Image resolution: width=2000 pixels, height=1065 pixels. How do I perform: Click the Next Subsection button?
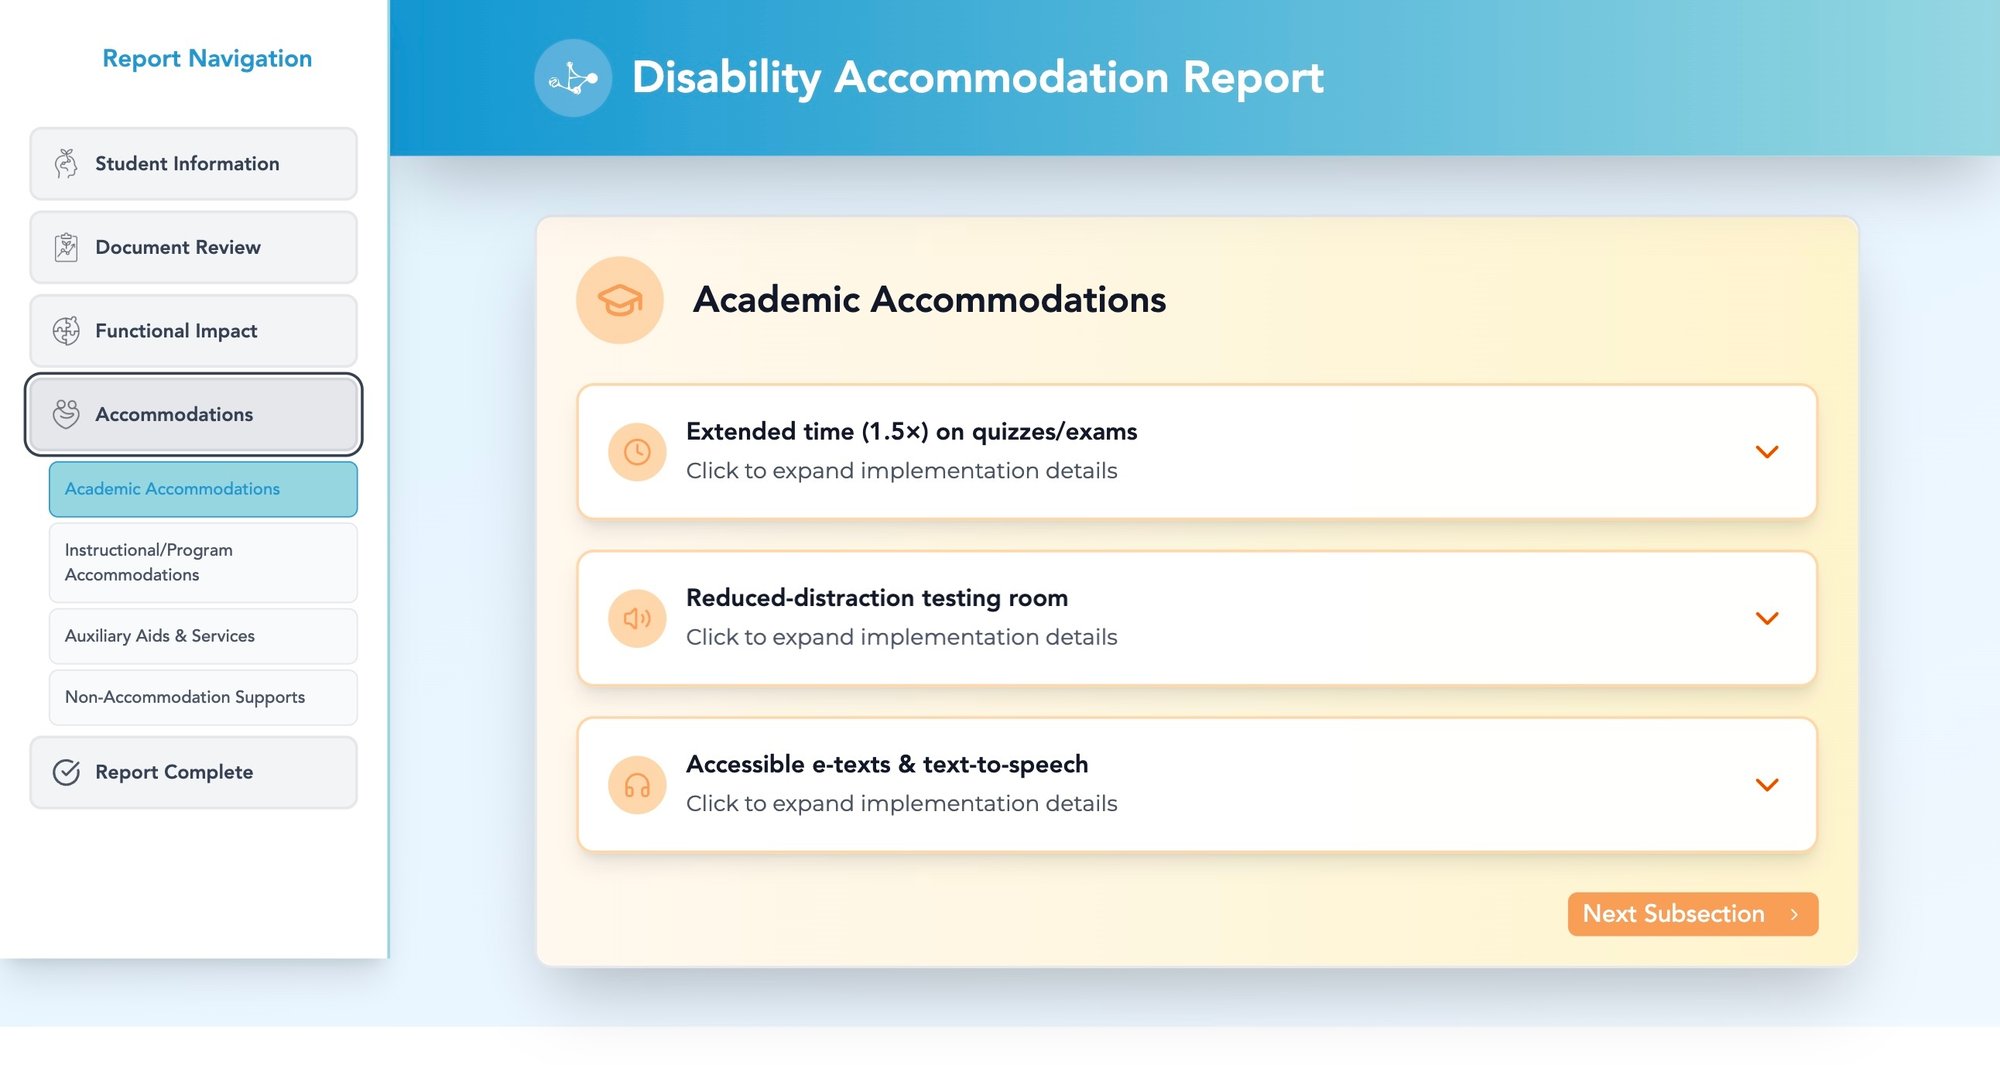point(1693,914)
